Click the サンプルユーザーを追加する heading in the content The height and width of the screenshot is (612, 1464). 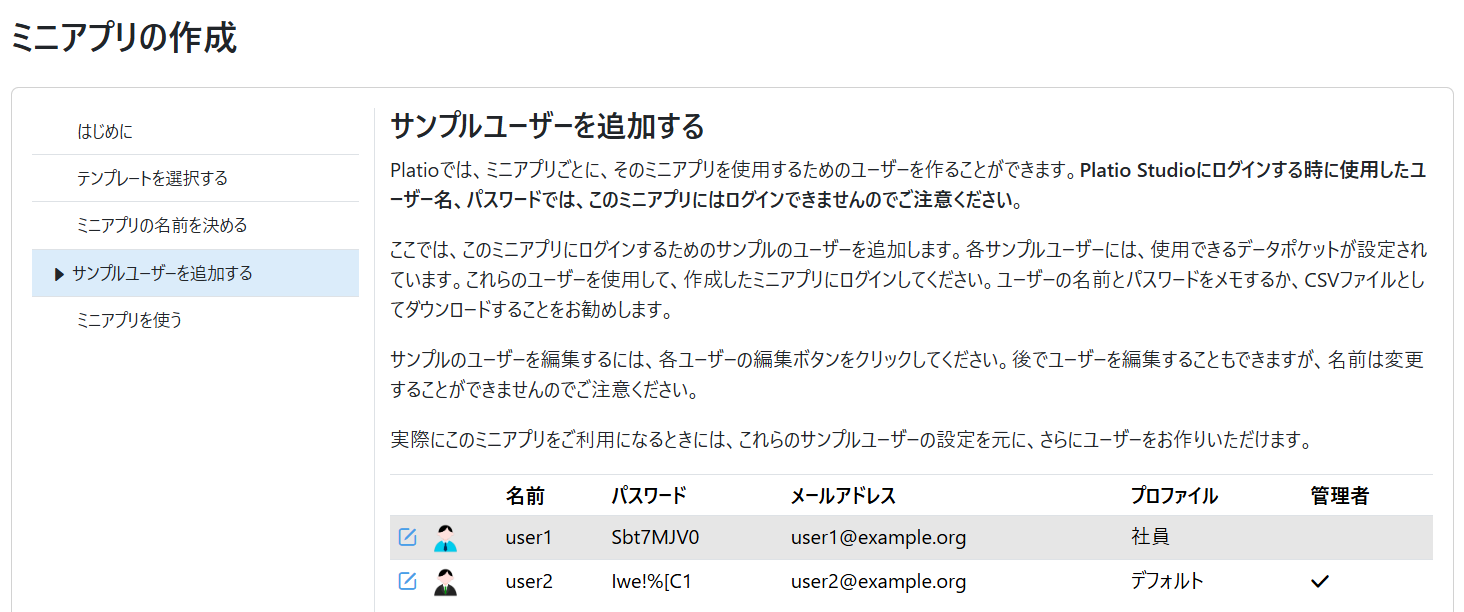[x=547, y=127]
